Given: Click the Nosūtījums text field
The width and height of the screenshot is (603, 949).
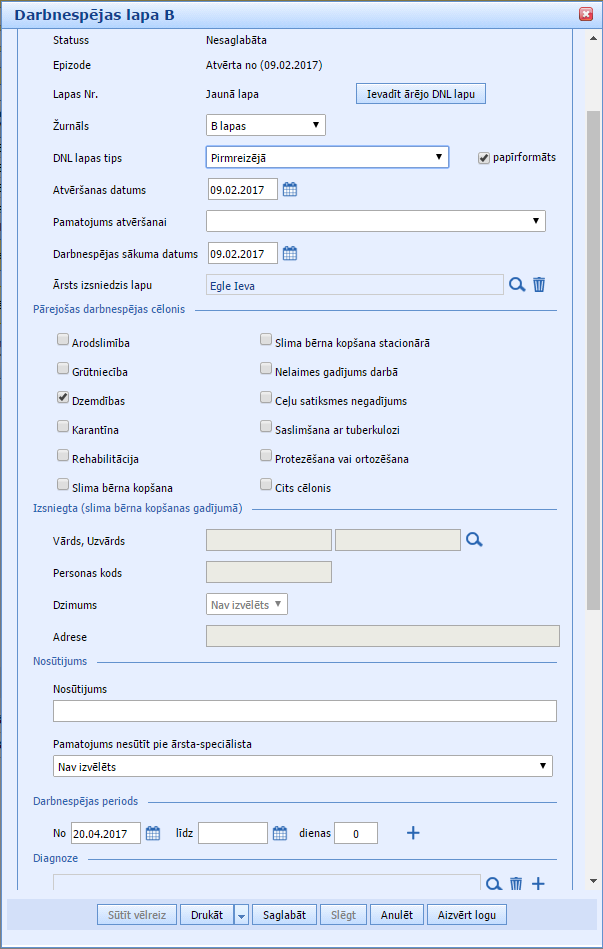Looking at the screenshot, I should click(304, 711).
